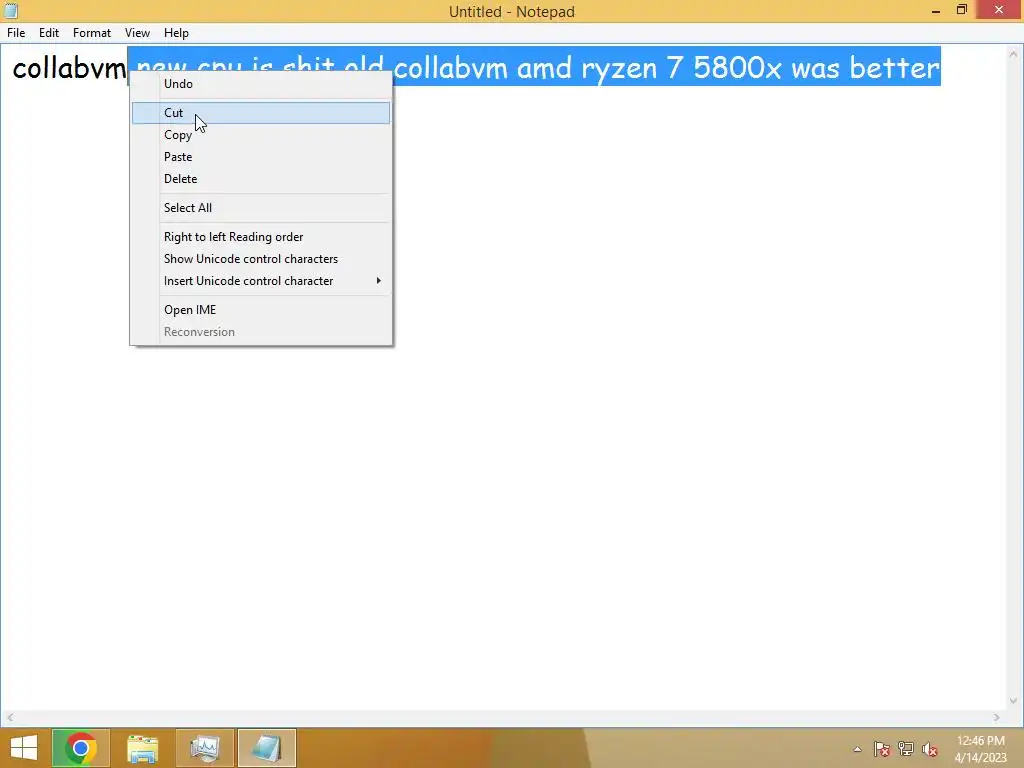
Task: Choose Open IME in the context menu
Action: point(261,310)
